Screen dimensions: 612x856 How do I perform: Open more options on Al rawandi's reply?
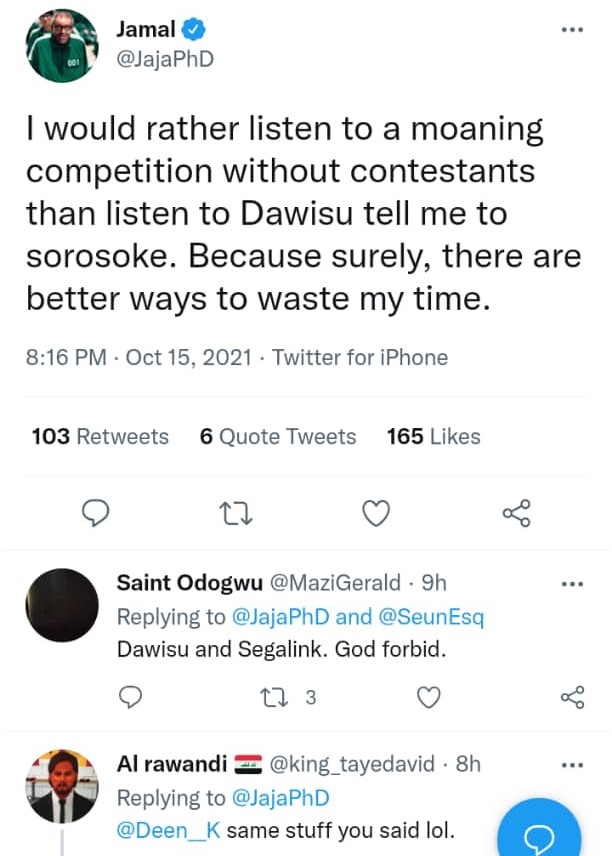[572, 765]
